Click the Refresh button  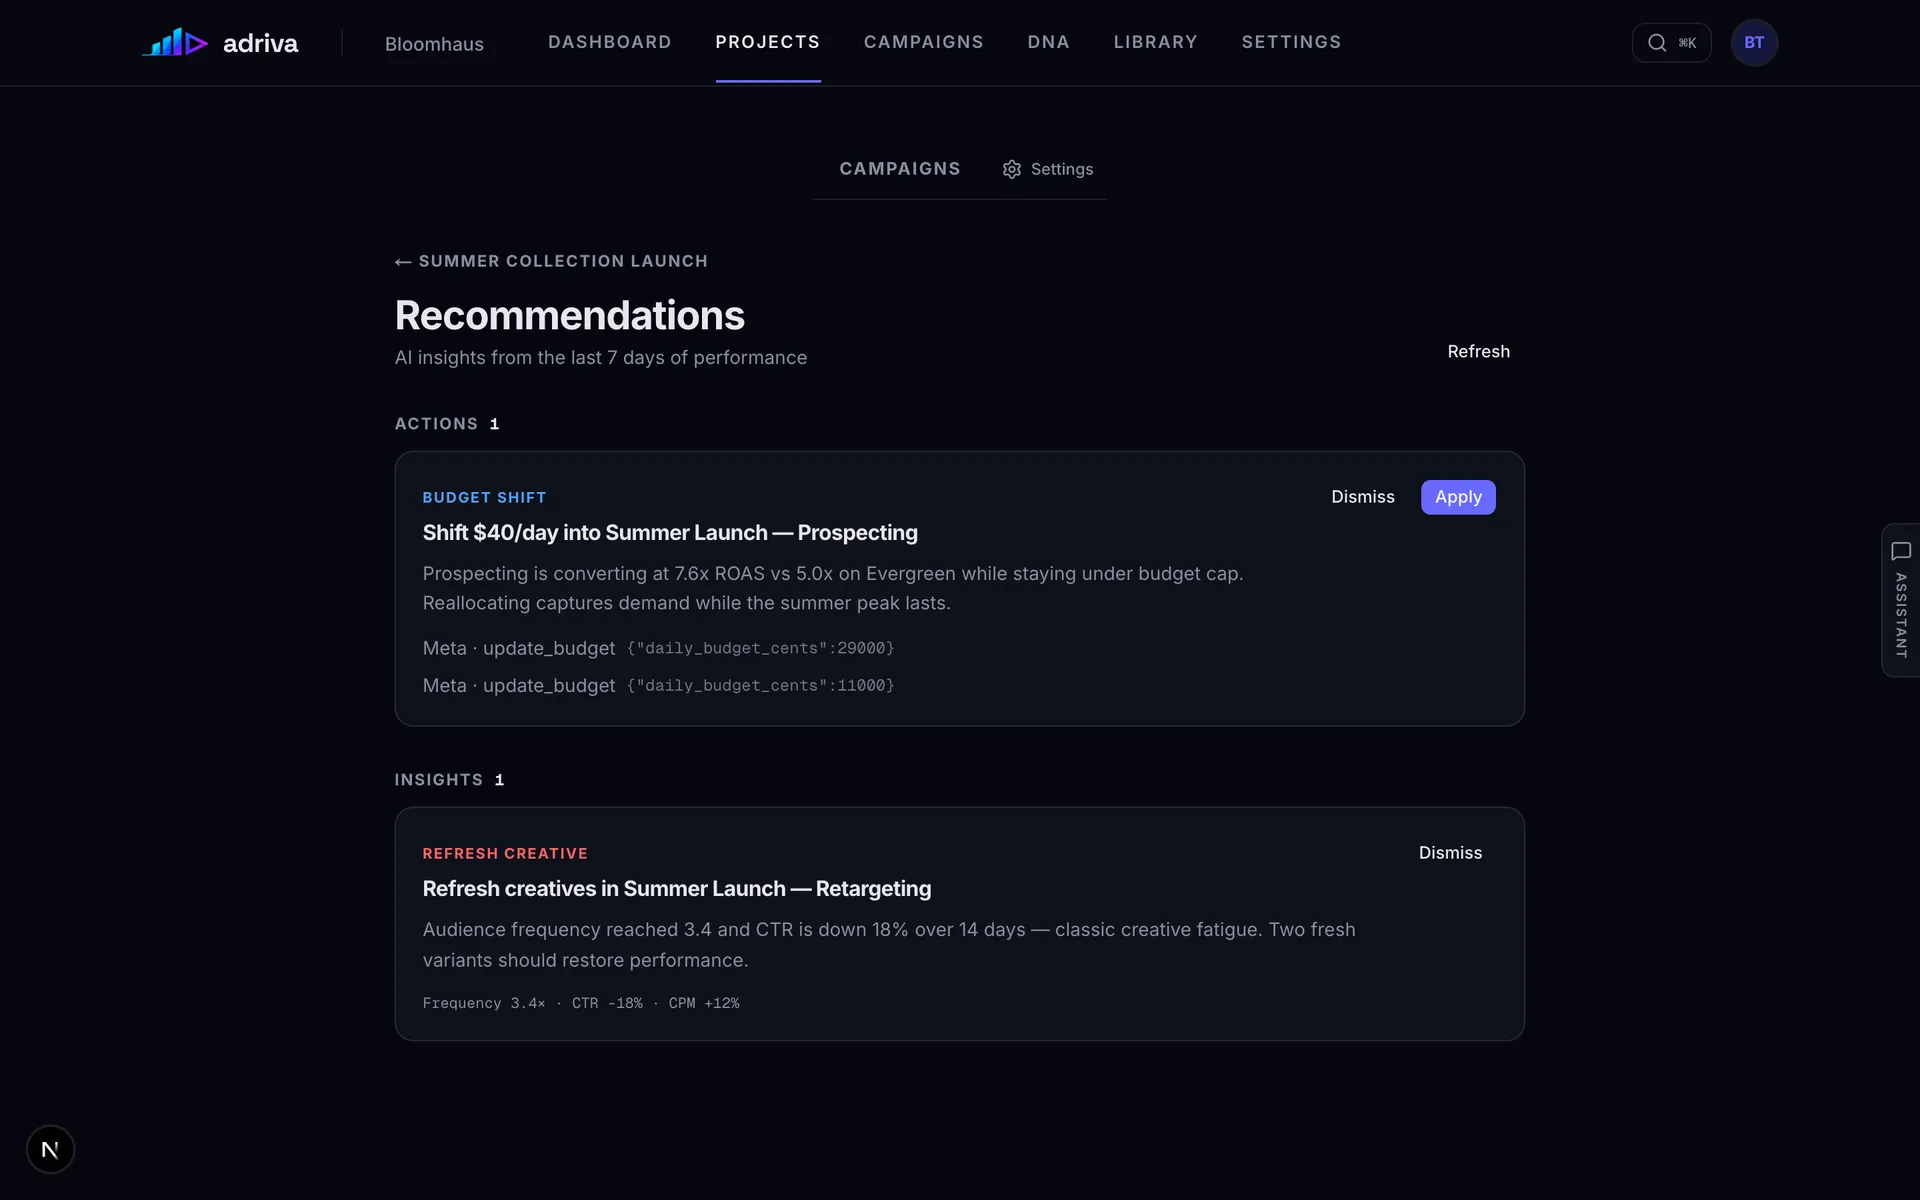click(x=1479, y=351)
